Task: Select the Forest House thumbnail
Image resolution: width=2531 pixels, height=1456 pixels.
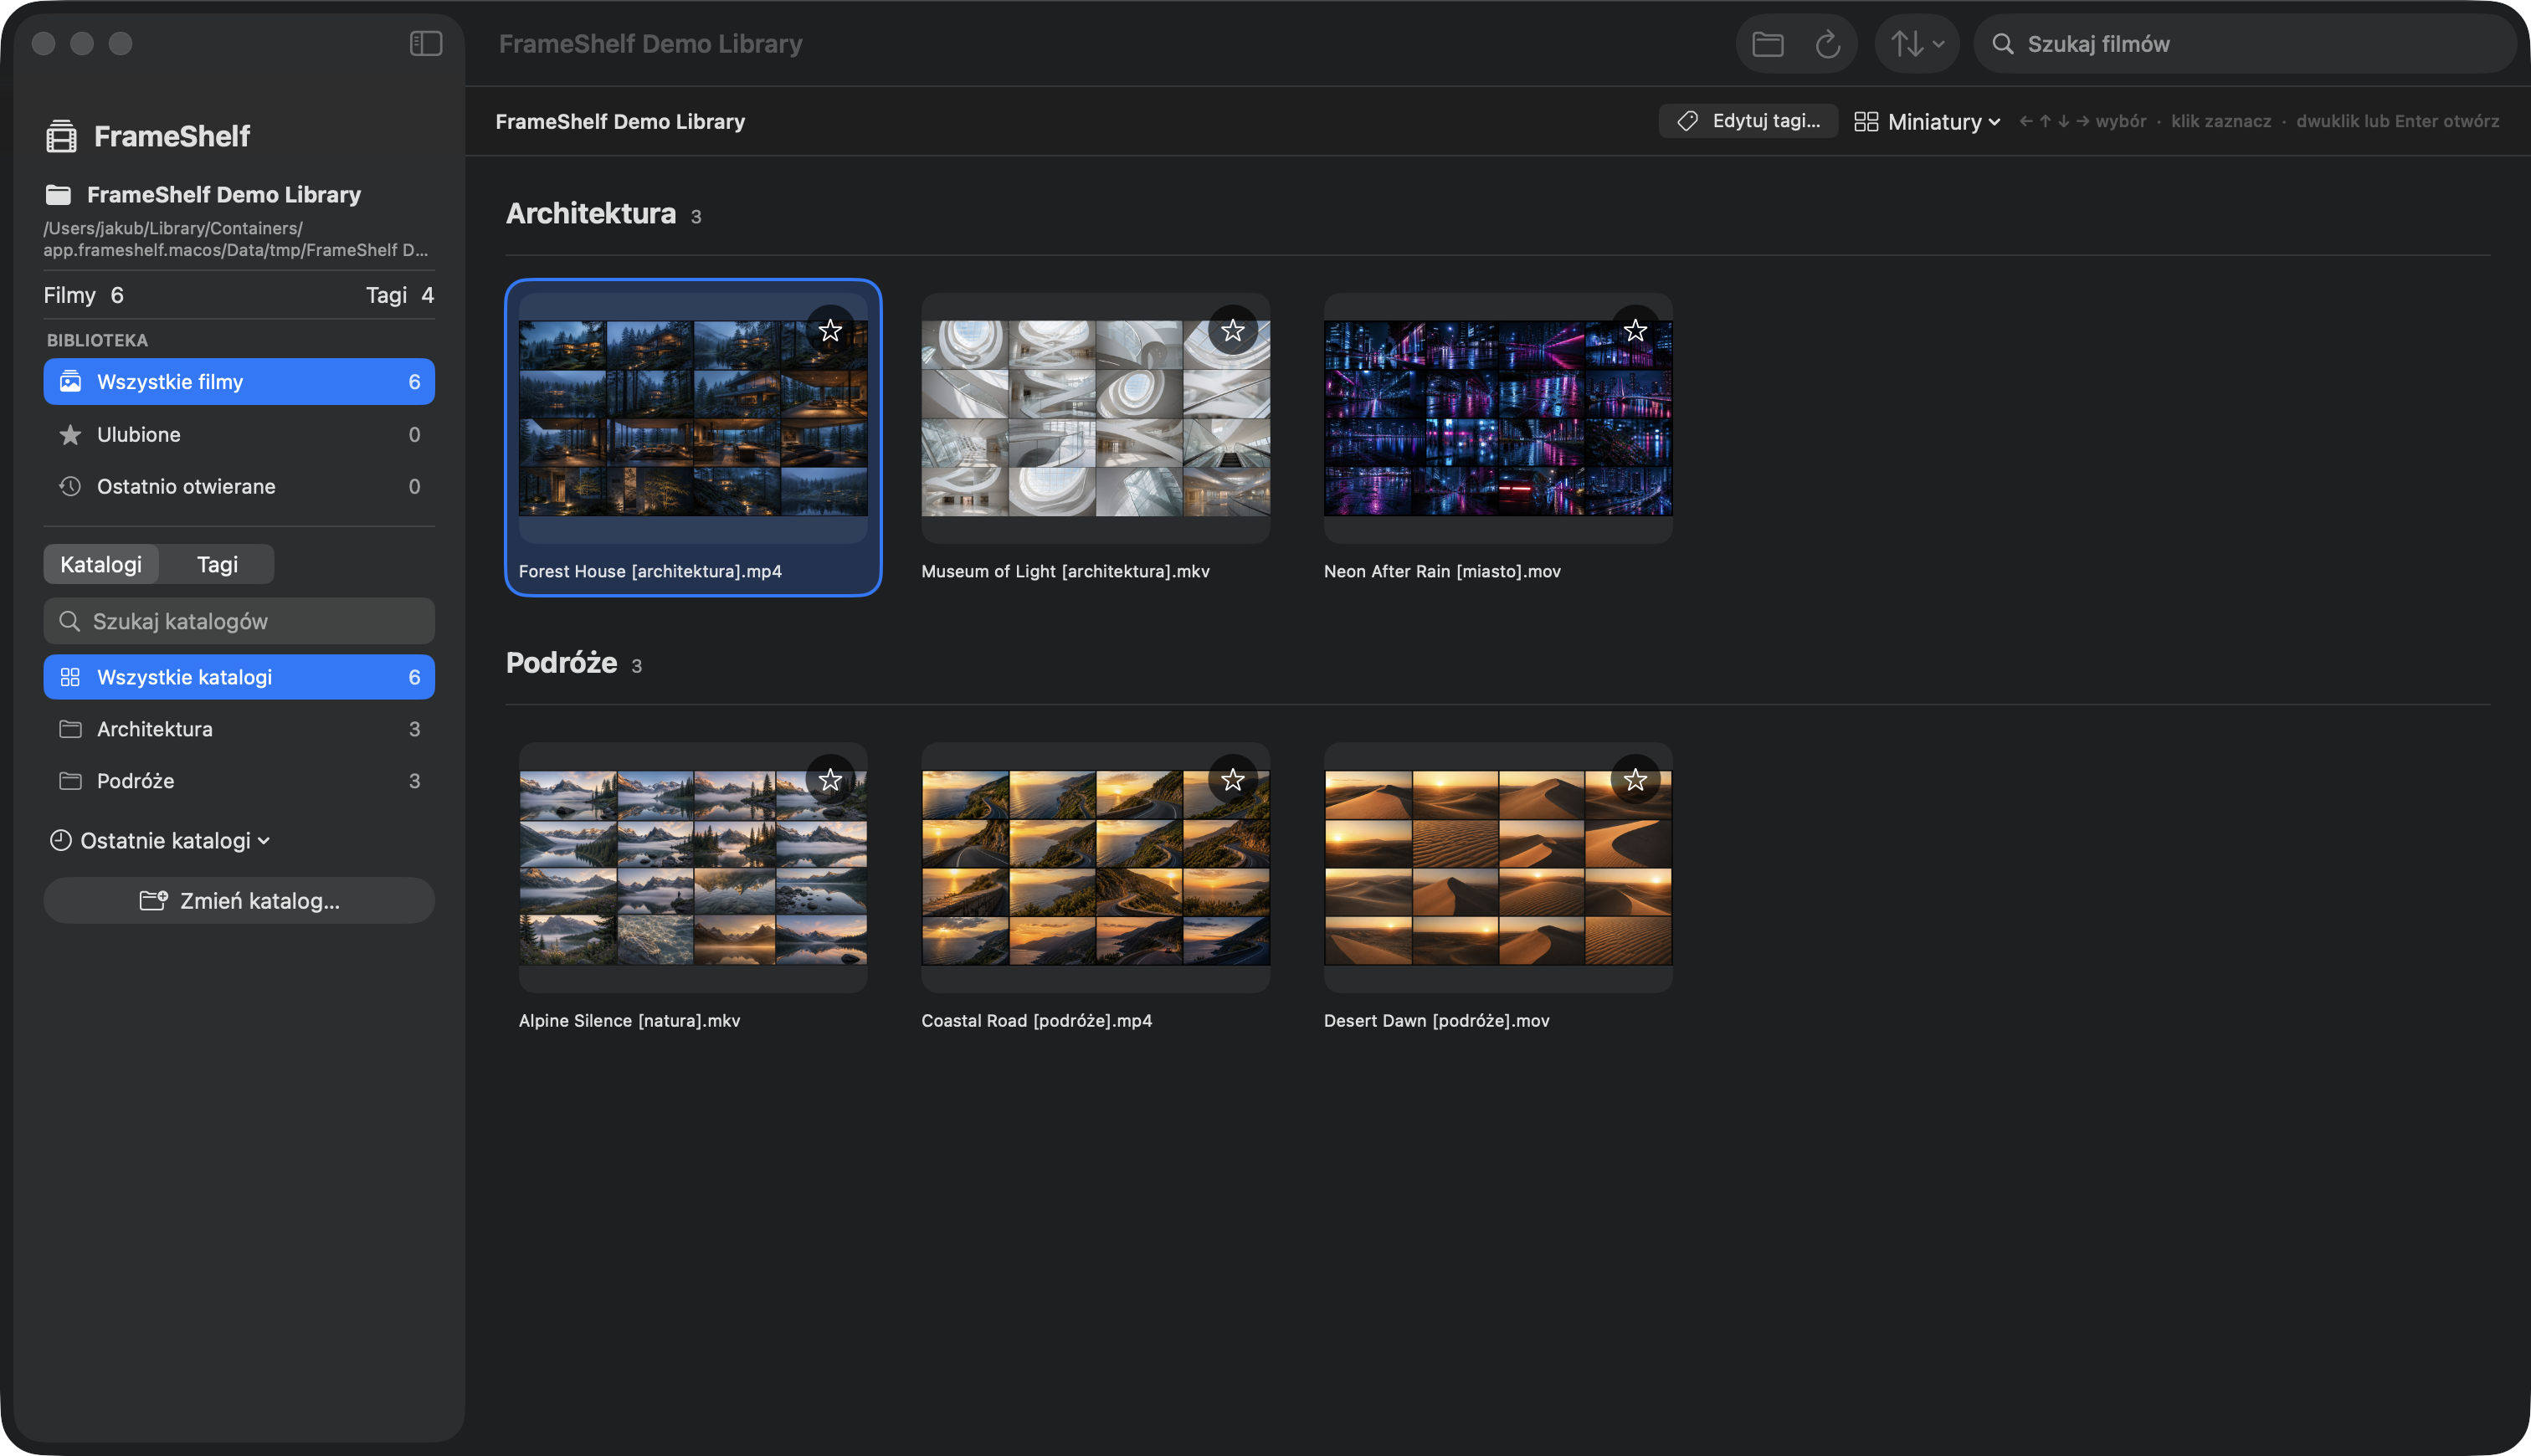Action: [693, 418]
